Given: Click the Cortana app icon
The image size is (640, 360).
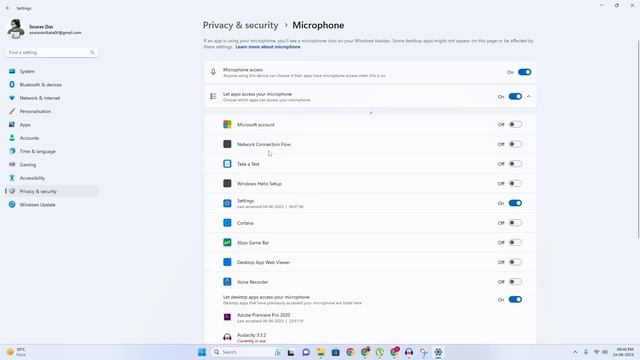Looking at the screenshot, I should pyautogui.click(x=227, y=223).
